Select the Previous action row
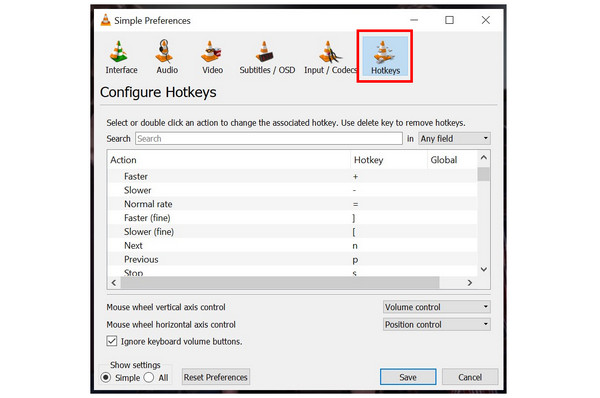Screen dimensions: 600x398 tap(293, 259)
